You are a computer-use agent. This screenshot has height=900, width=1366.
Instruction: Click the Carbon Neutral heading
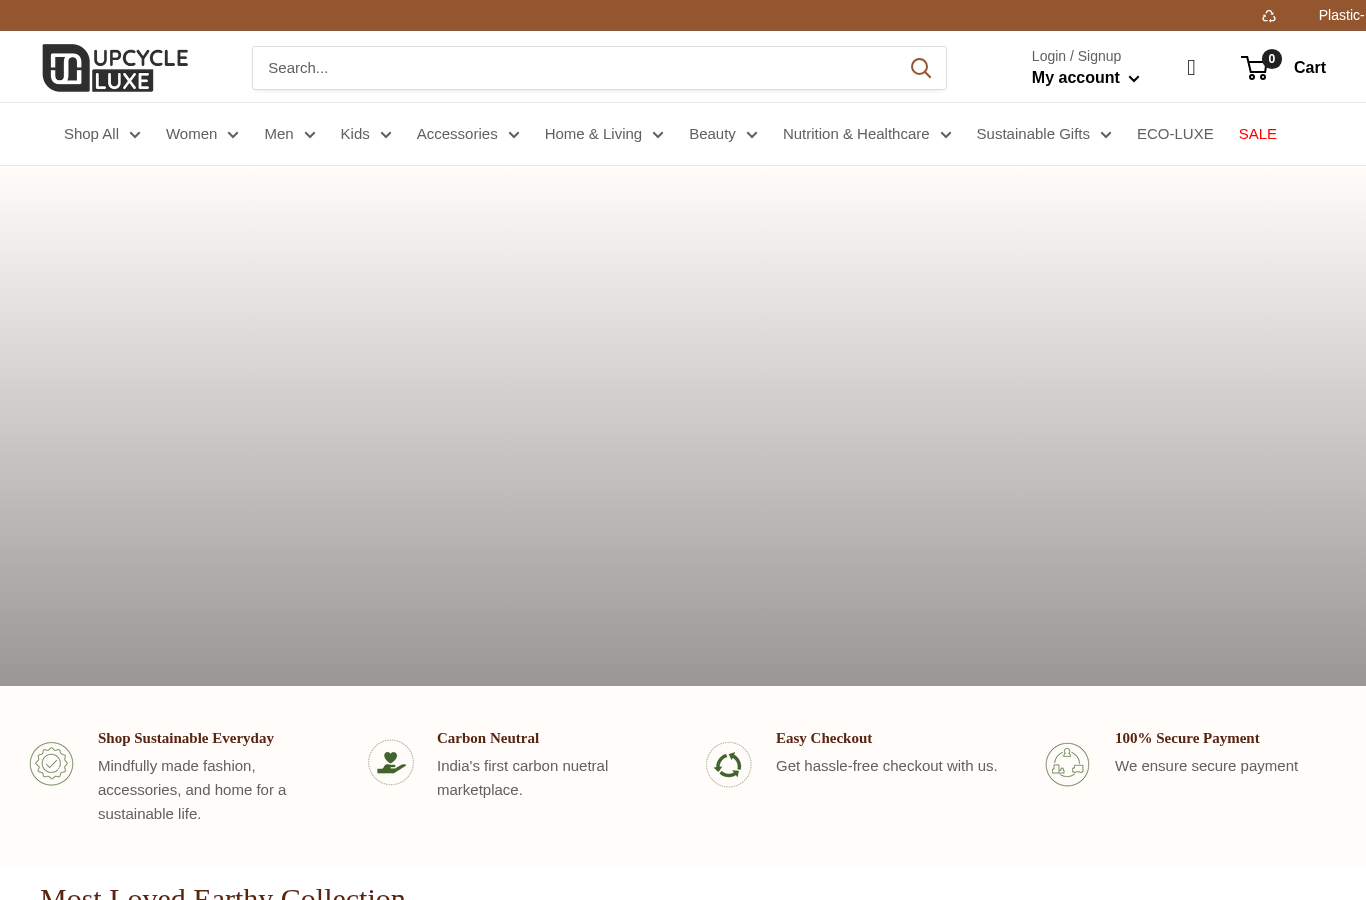(x=488, y=738)
